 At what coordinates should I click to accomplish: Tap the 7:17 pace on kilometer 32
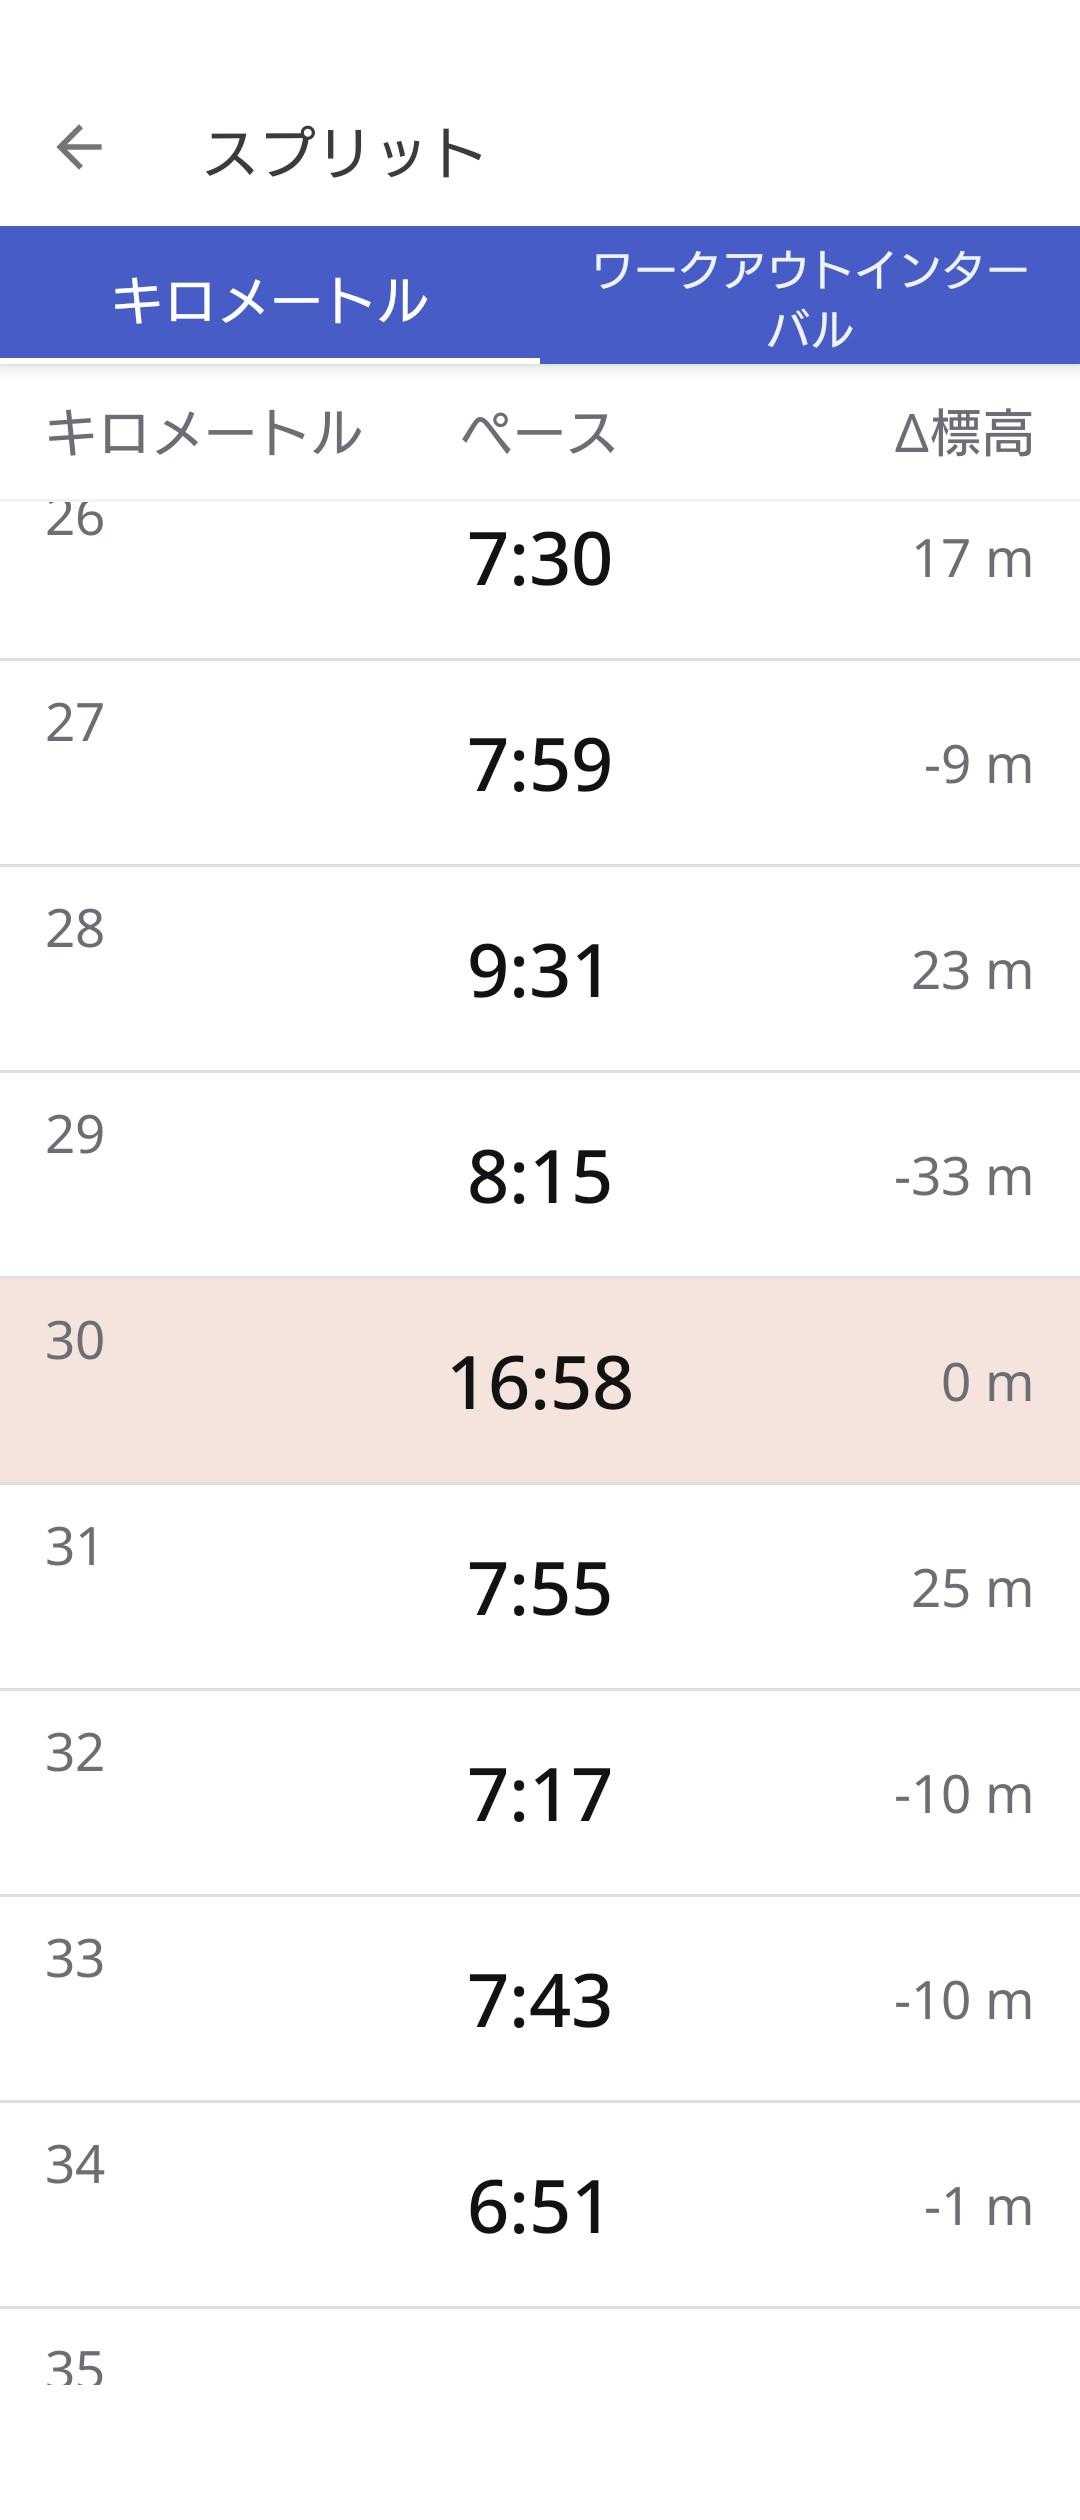pyautogui.click(x=539, y=1794)
